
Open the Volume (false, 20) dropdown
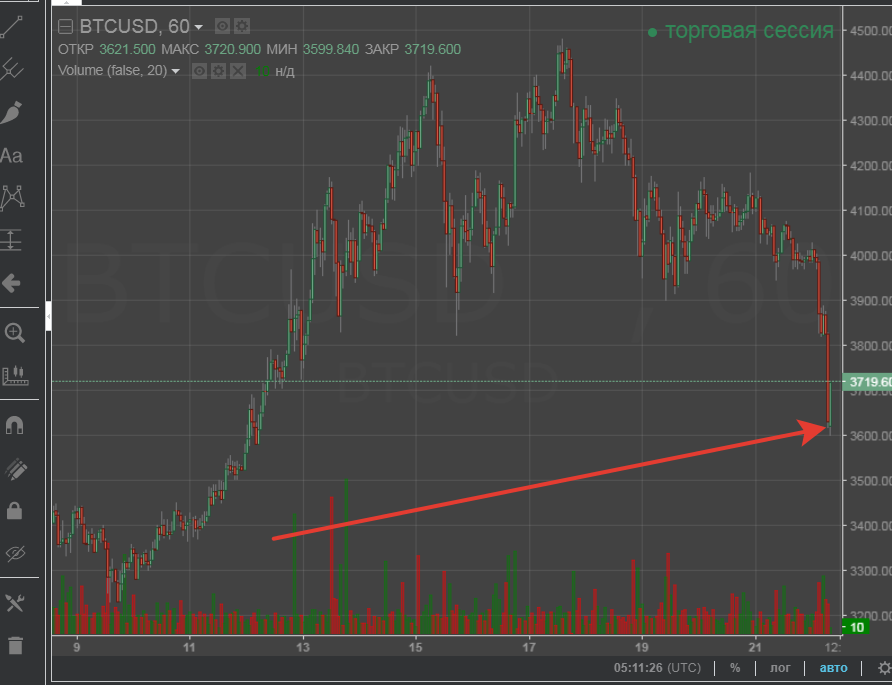(176, 71)
